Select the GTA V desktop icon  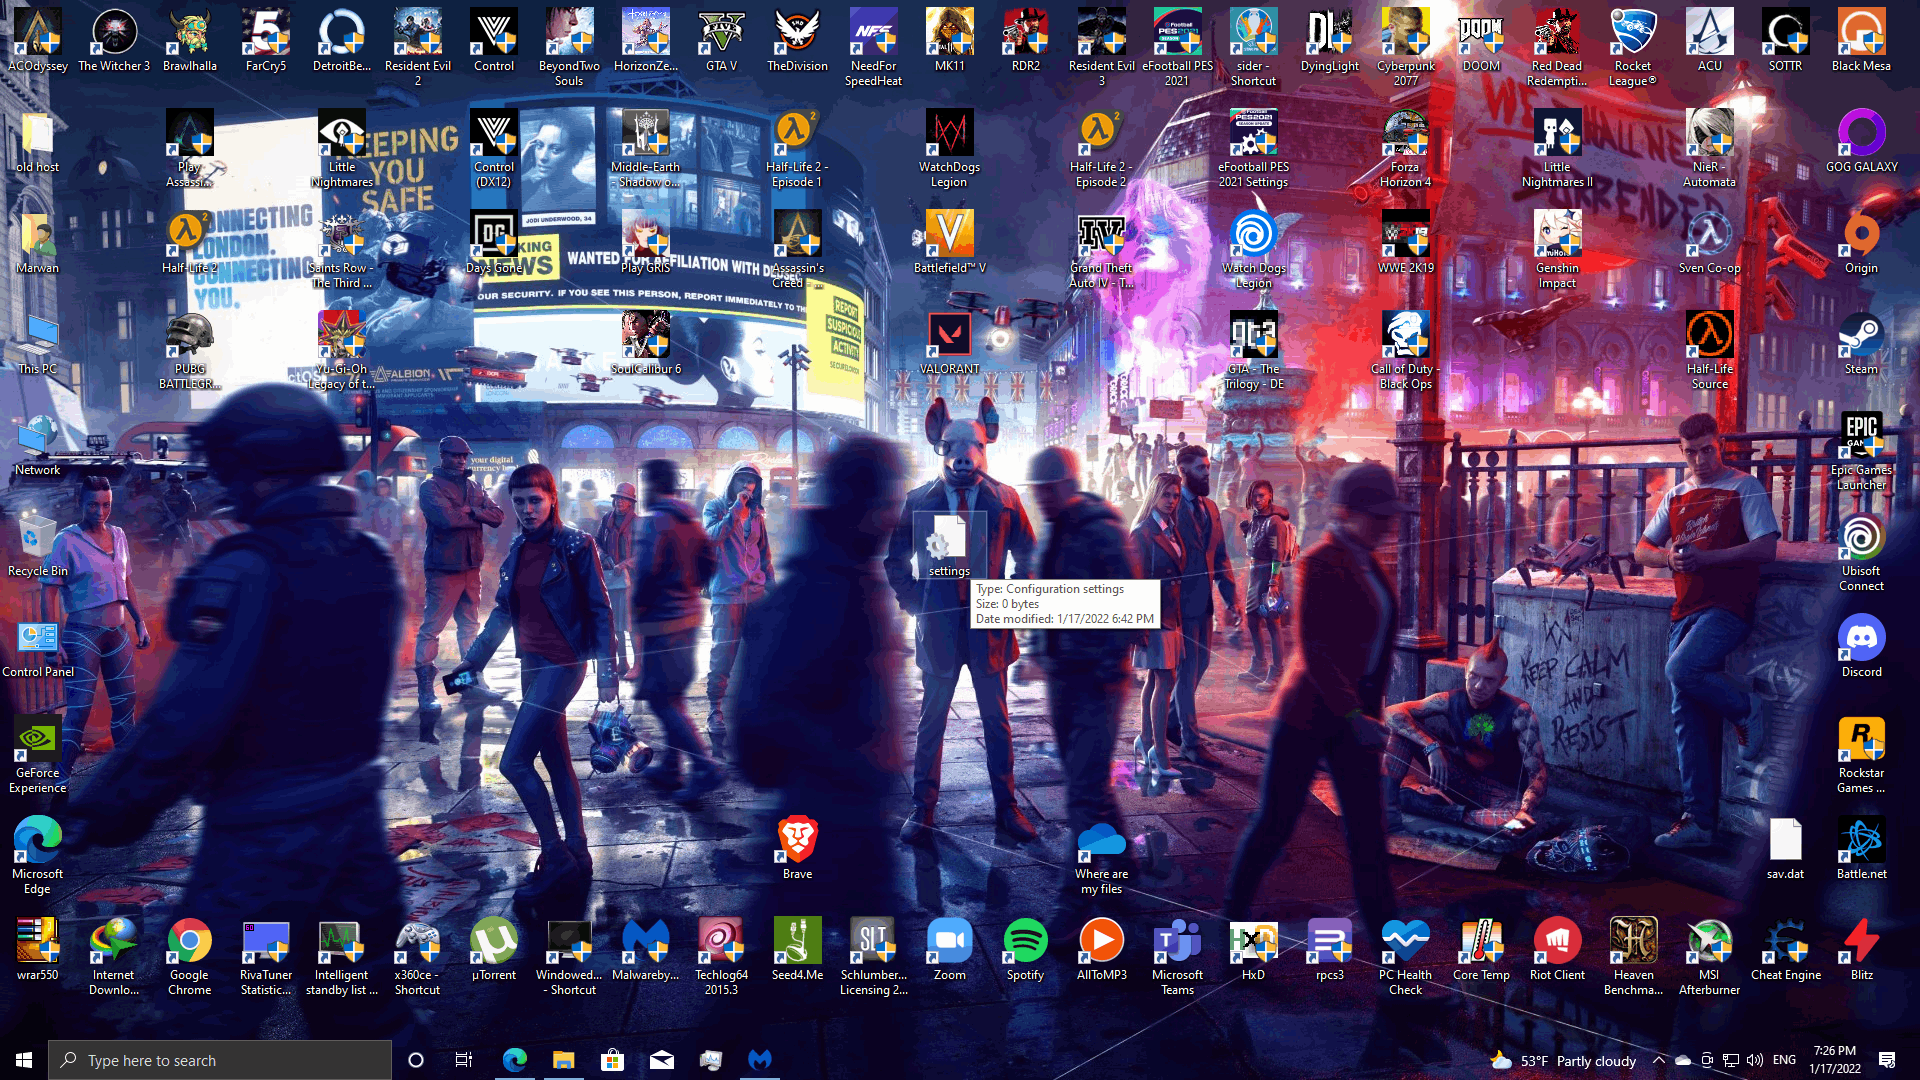721,41
